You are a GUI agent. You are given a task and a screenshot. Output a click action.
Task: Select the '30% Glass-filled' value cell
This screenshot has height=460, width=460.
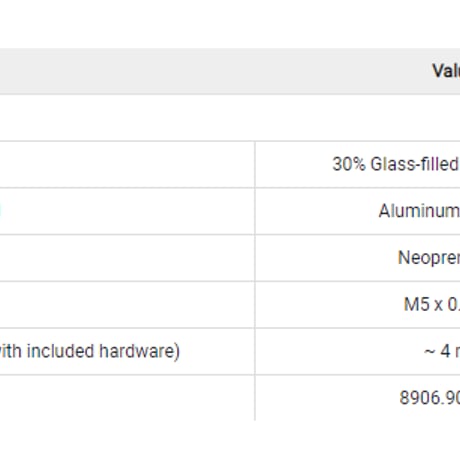click(x=358, y=164)
